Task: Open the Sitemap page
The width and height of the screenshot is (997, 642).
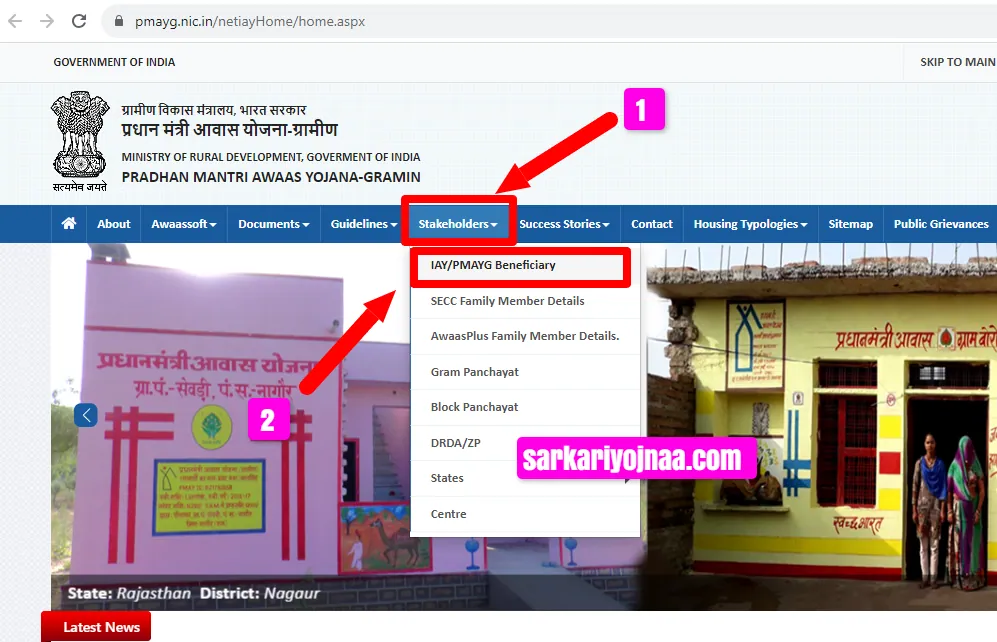Action: [x=851, y=224]
